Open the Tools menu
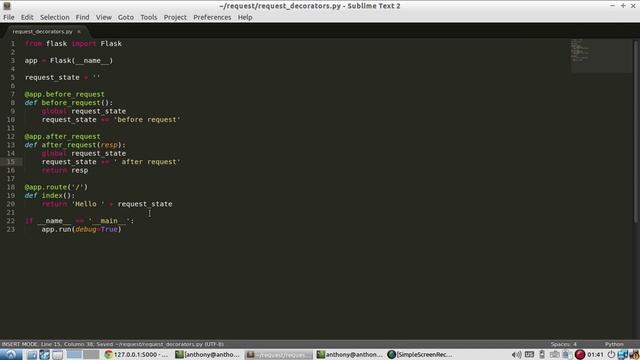Screen dimensions: 640x360 [x=149, y=17]
